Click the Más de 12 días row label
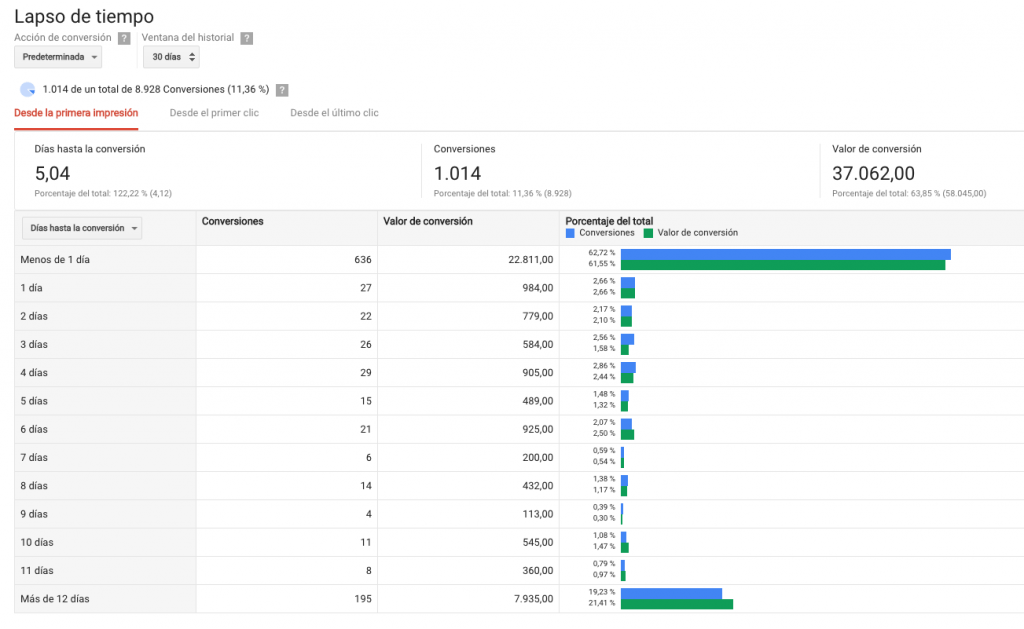The height and width of the screenshot is (629, 1024). [x=55, y=599]
